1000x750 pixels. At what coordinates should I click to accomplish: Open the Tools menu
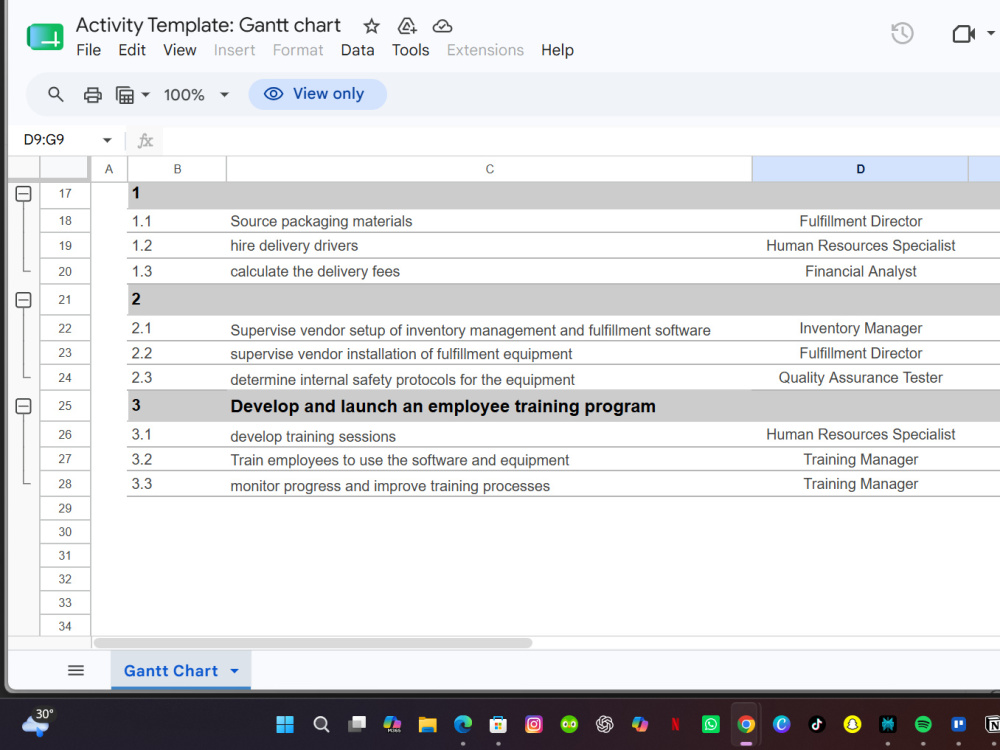(x=410, y=50)
